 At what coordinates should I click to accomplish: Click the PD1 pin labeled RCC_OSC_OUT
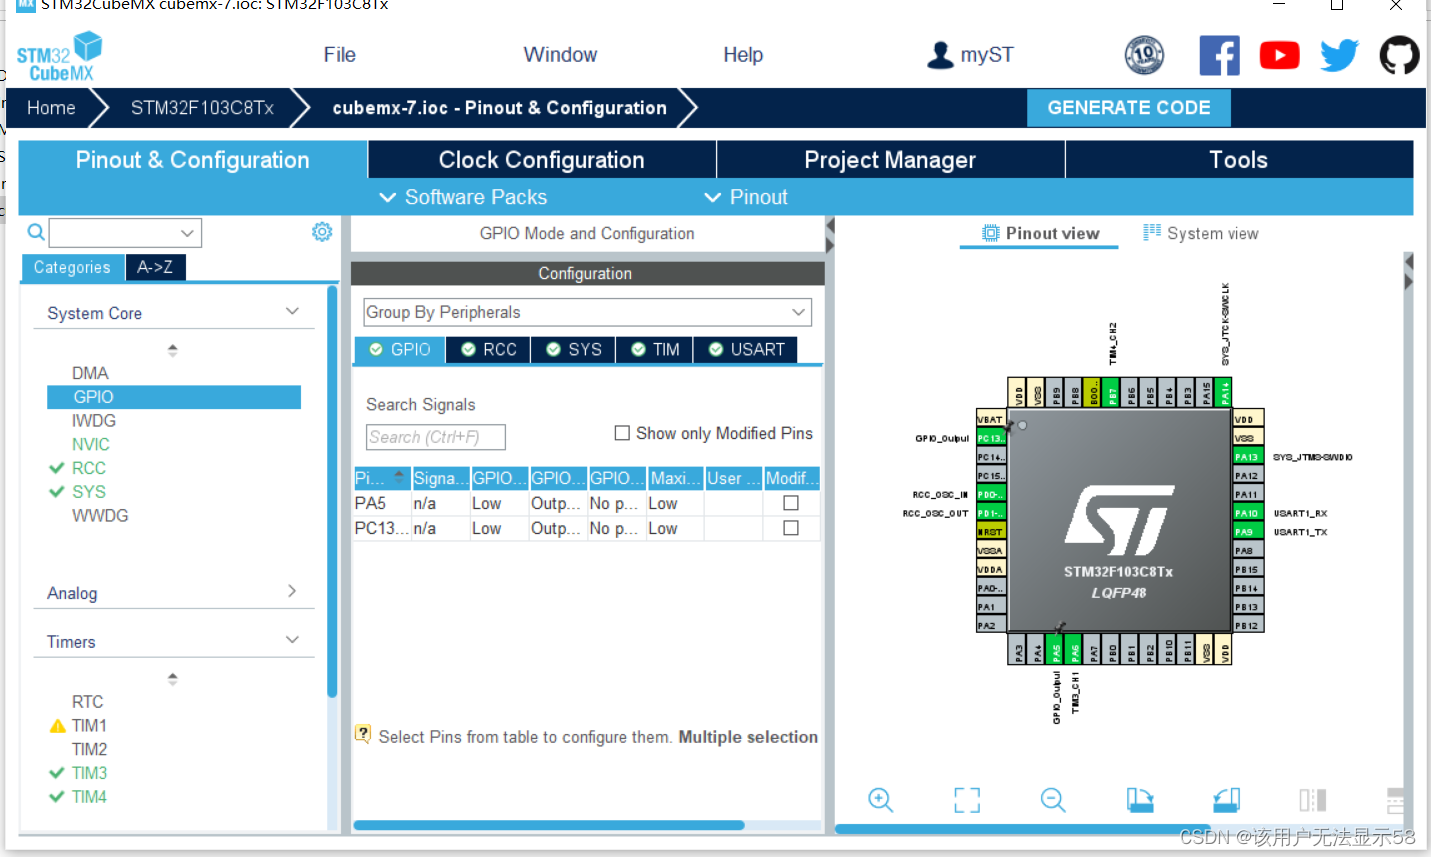coord(990,513)
